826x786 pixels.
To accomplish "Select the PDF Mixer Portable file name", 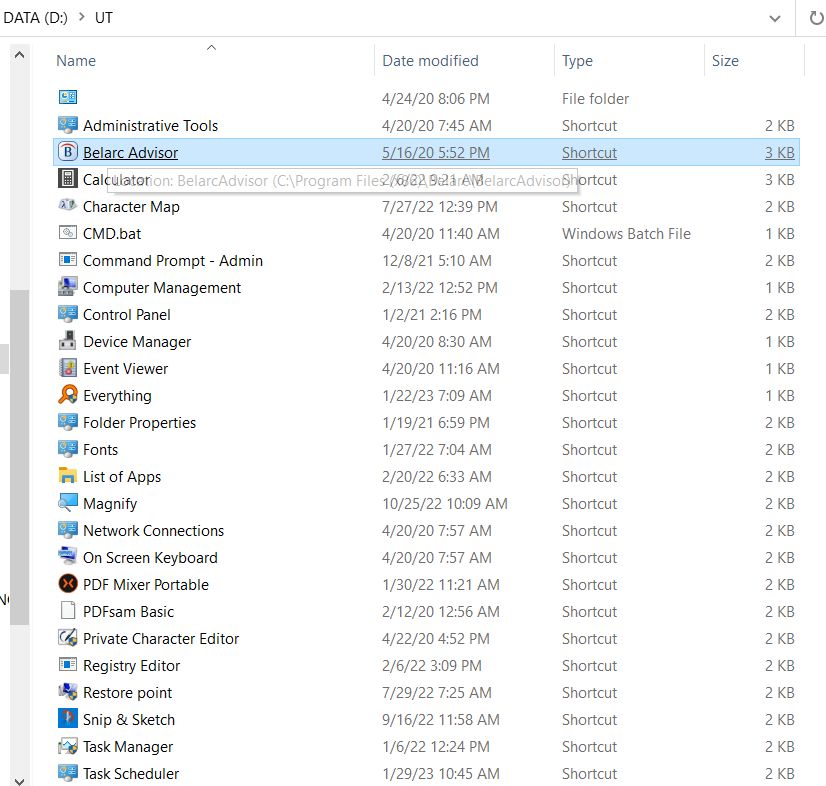I will click(146, 584).
